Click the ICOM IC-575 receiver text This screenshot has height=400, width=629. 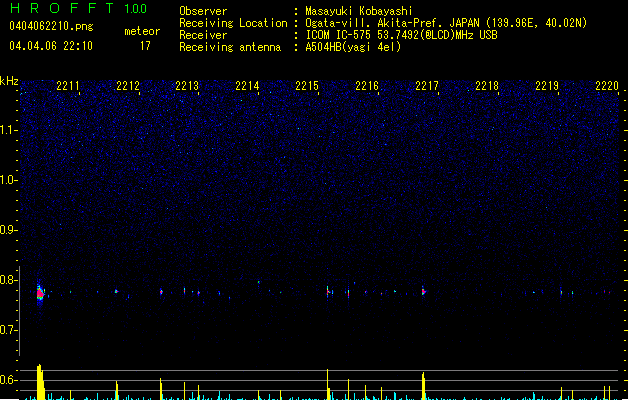tap(401, 35)
